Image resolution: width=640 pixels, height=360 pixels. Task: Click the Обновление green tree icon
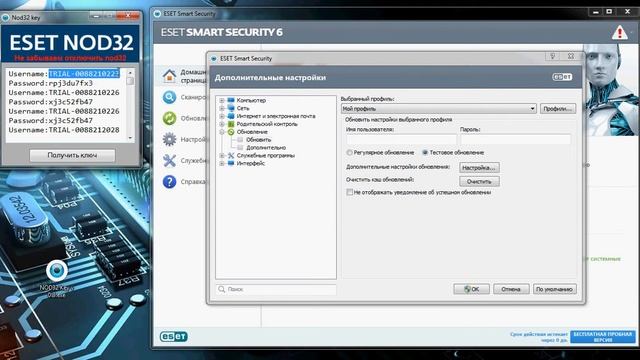point(231,132)
